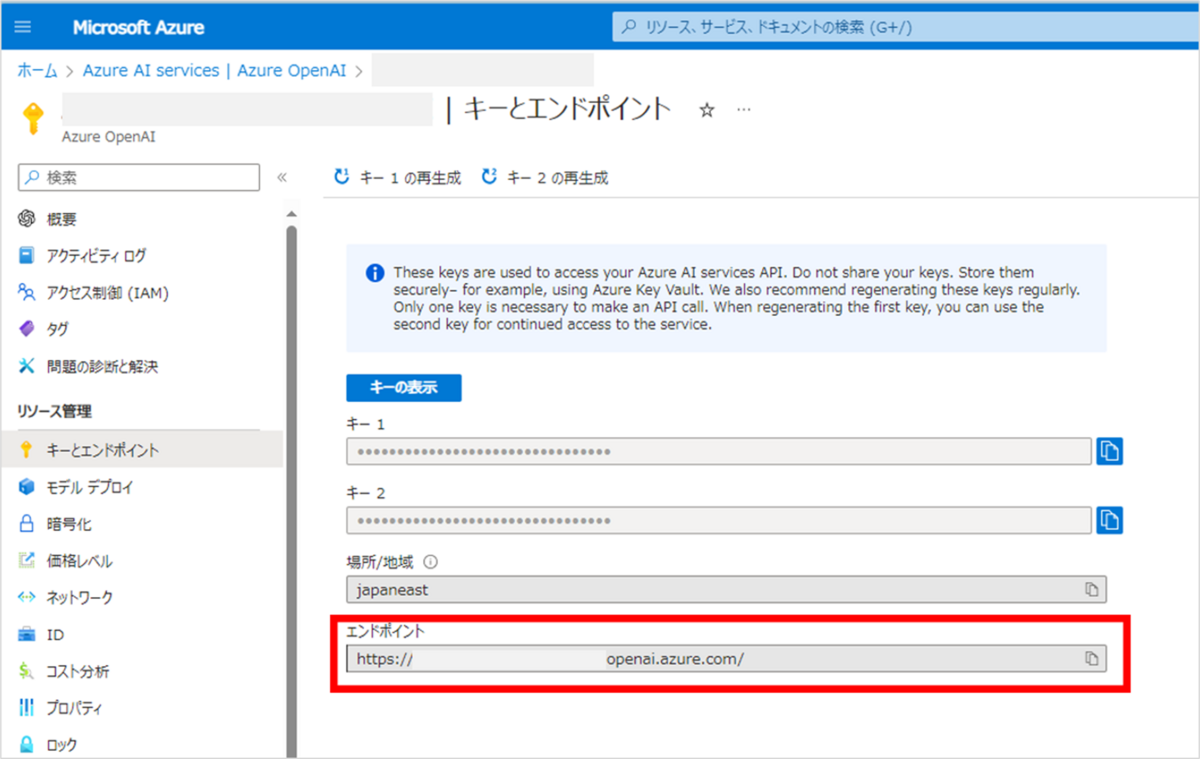
Task: Regenerate key 2 (キー 2 の再生成)
Action: 545,178
